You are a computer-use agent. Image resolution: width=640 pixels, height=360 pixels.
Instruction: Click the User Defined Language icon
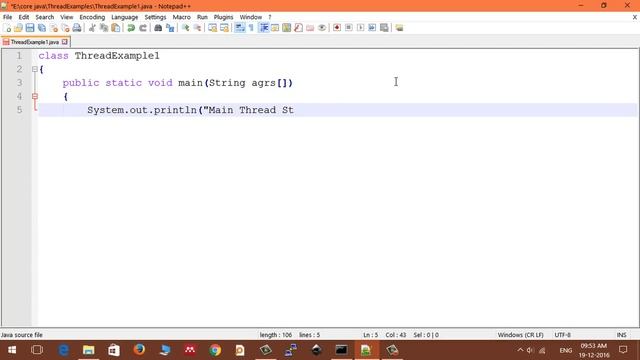275,28
